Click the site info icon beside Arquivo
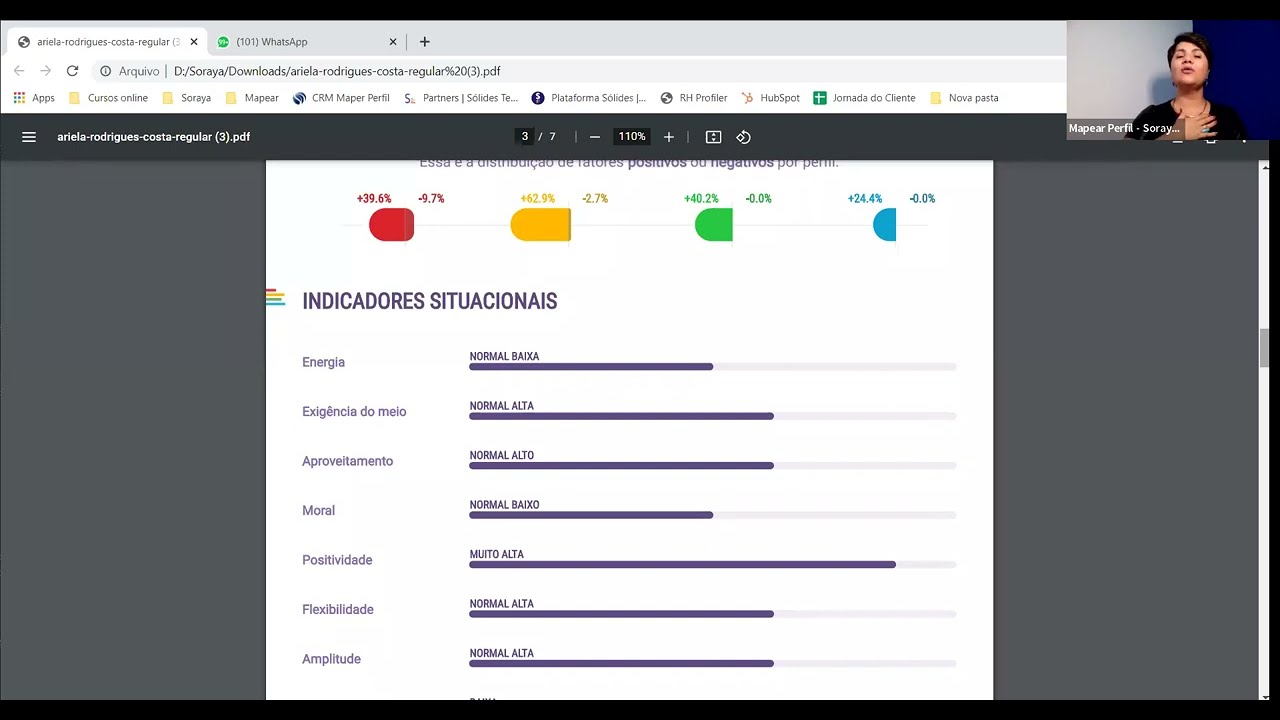 click(105, 71)
